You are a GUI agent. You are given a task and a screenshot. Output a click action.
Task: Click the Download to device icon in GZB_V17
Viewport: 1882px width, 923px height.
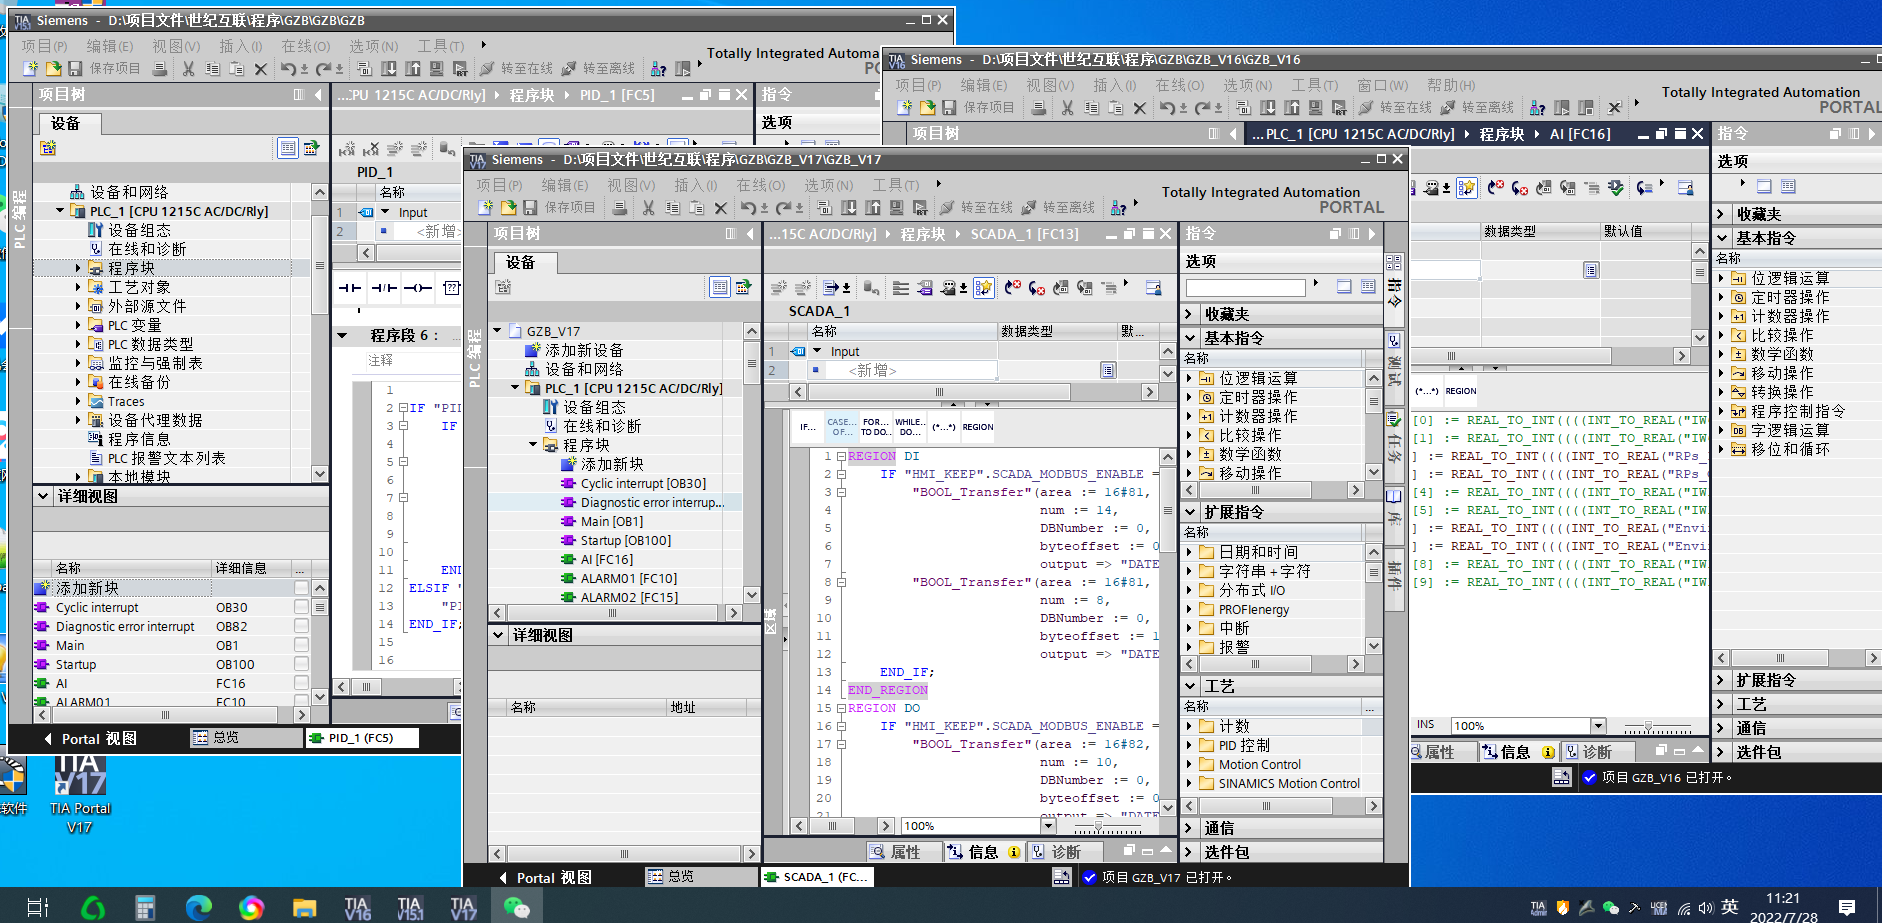click(x=849, y=208)
